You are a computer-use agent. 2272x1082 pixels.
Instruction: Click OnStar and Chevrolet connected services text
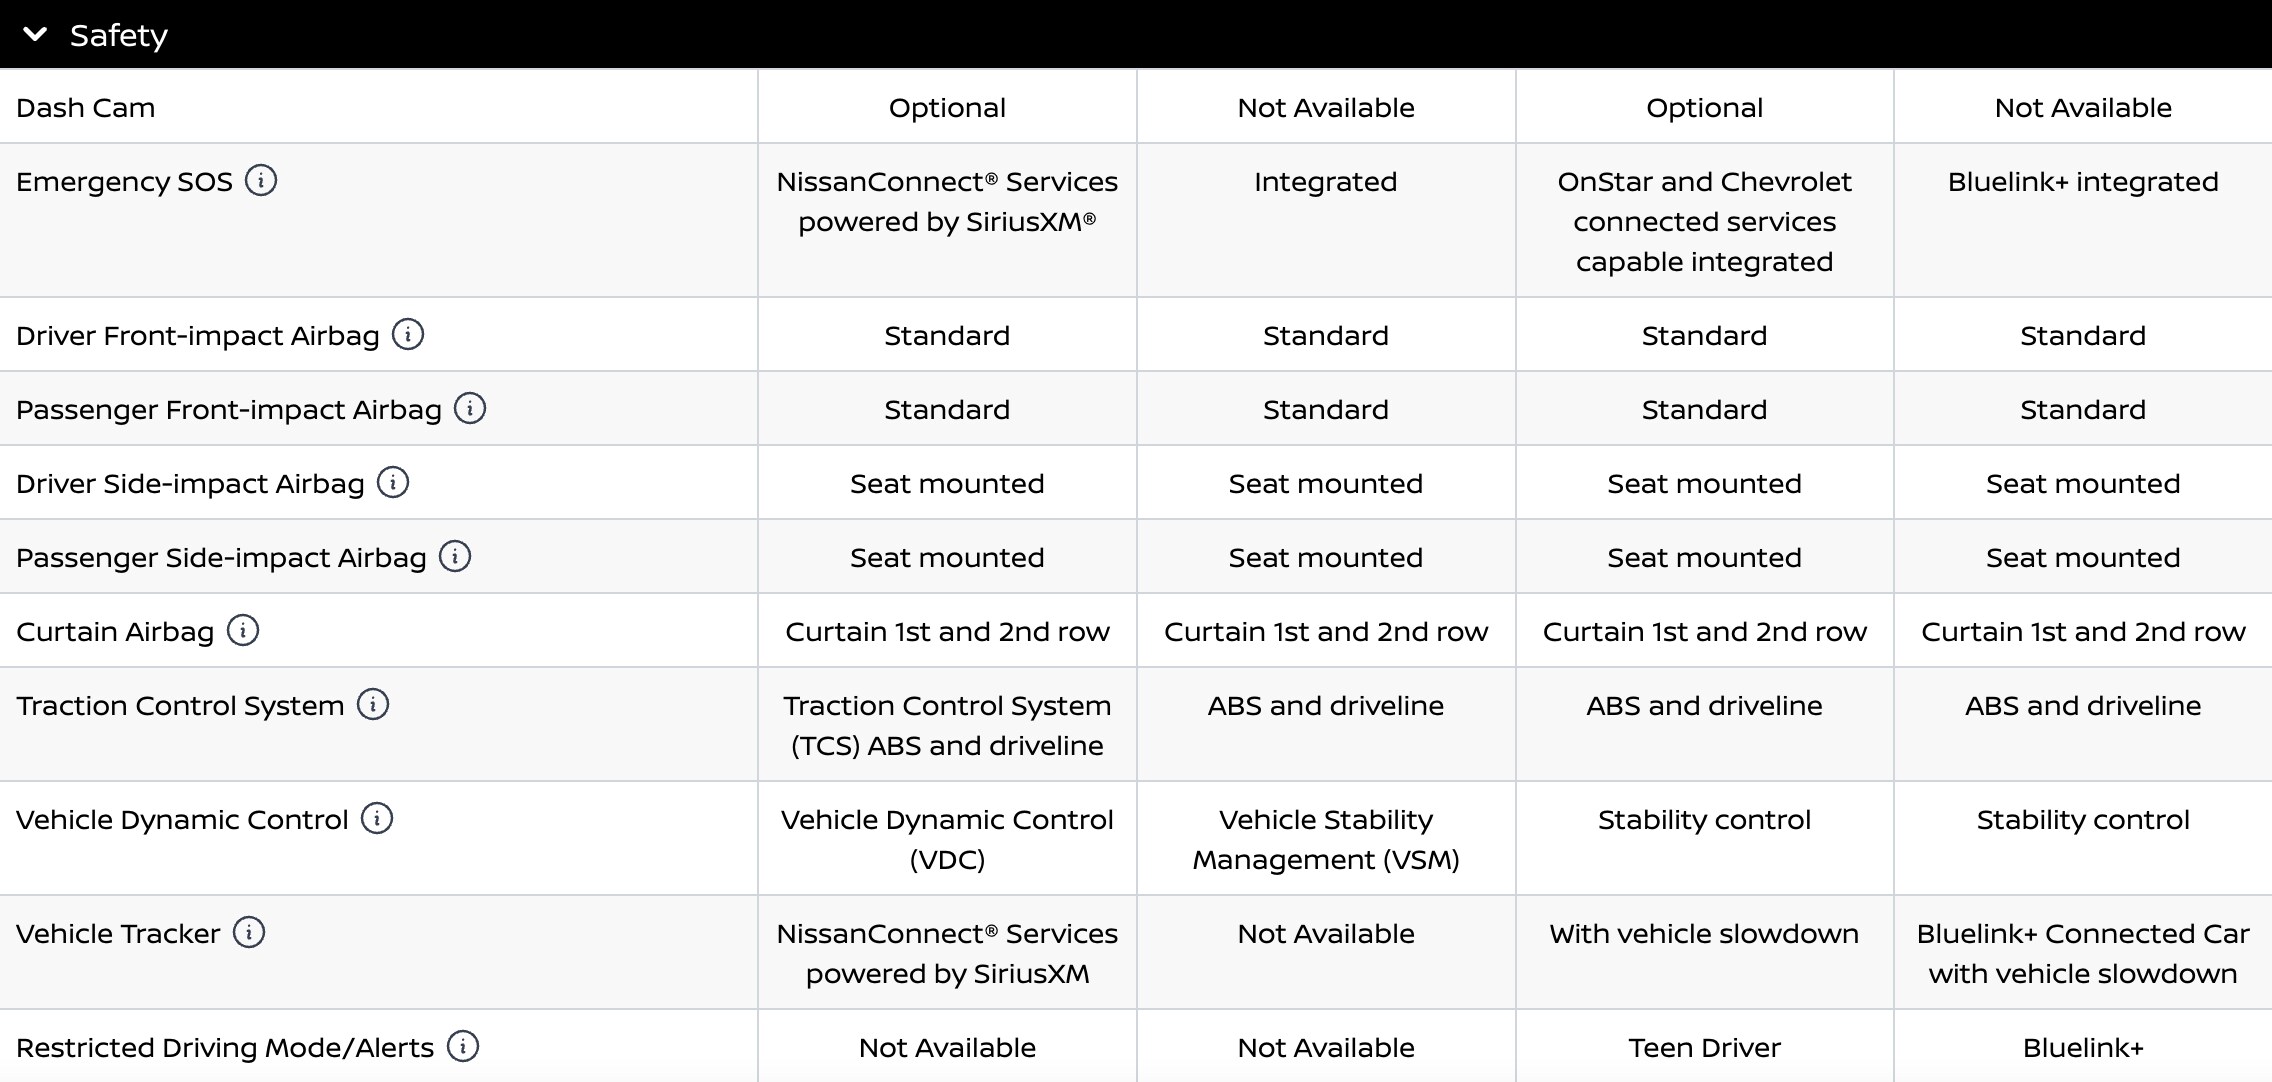point(1704,222)
